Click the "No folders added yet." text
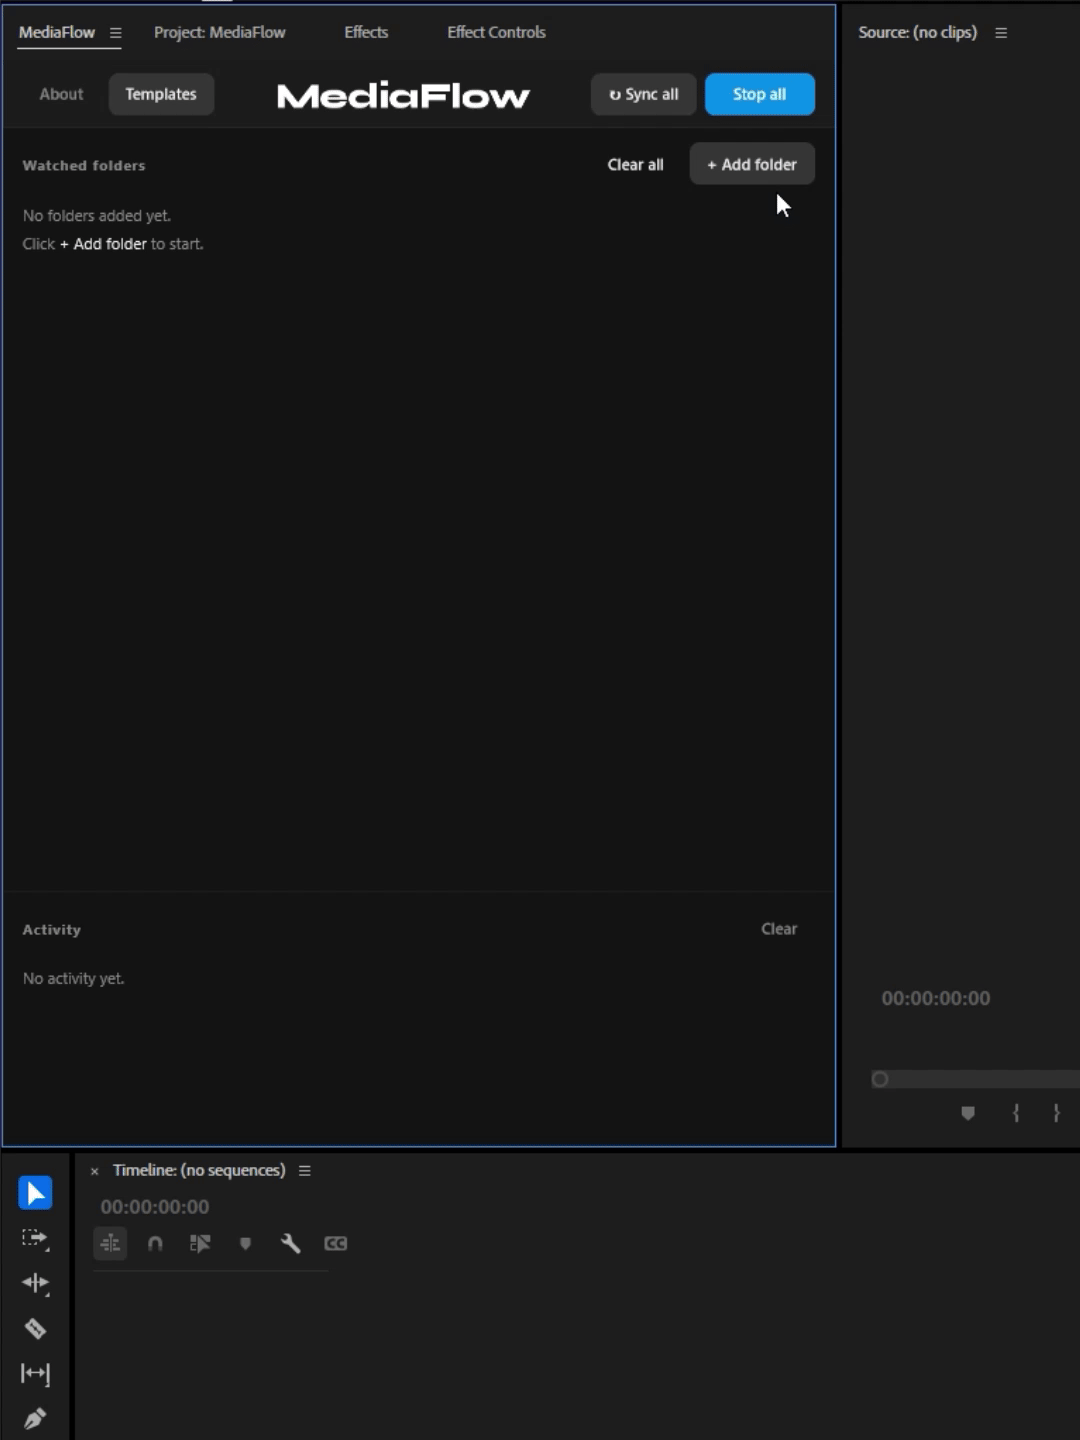 tap(97, 215)
